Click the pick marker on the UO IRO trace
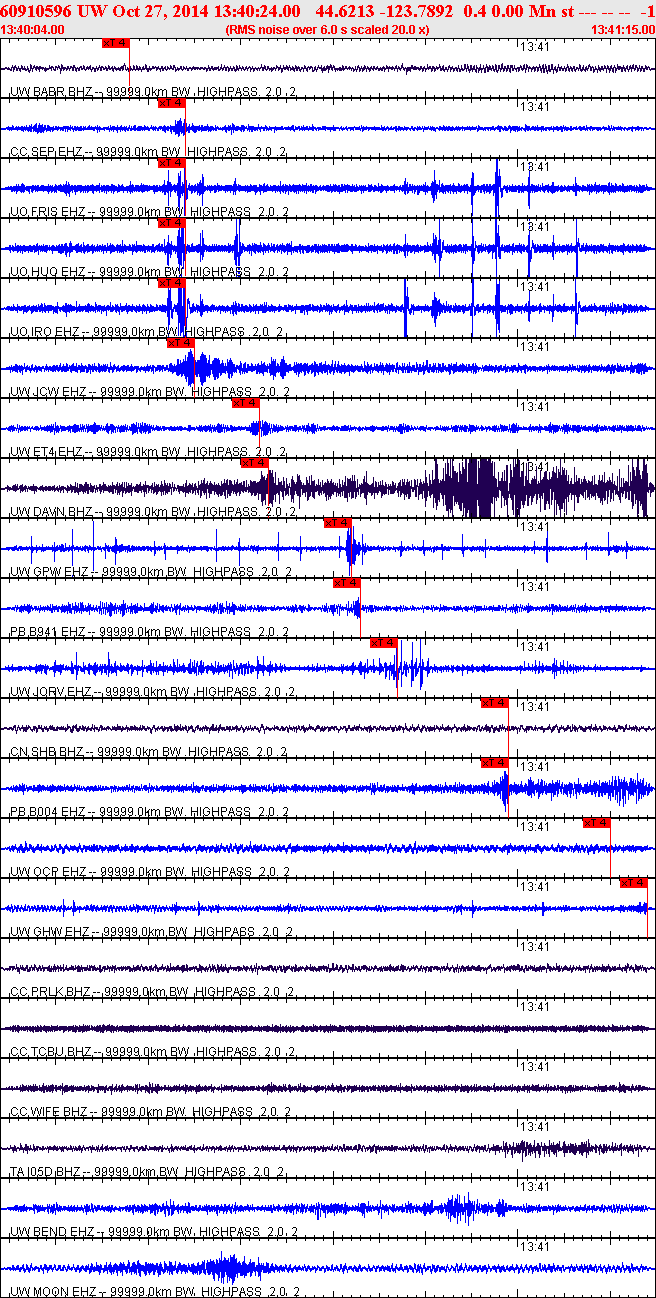 (172, 283)
